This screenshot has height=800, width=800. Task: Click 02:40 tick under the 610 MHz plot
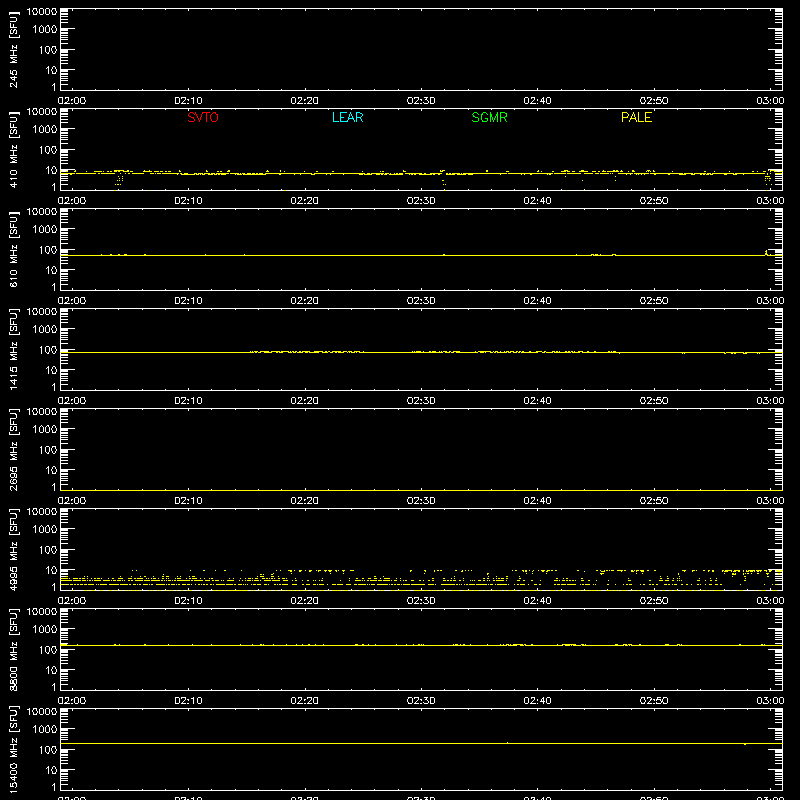tap(537, 301)
